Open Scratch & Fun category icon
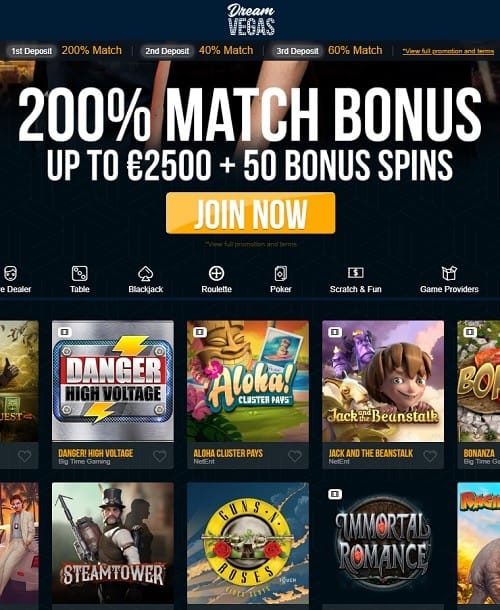500x610 pixels. [355, 273]
